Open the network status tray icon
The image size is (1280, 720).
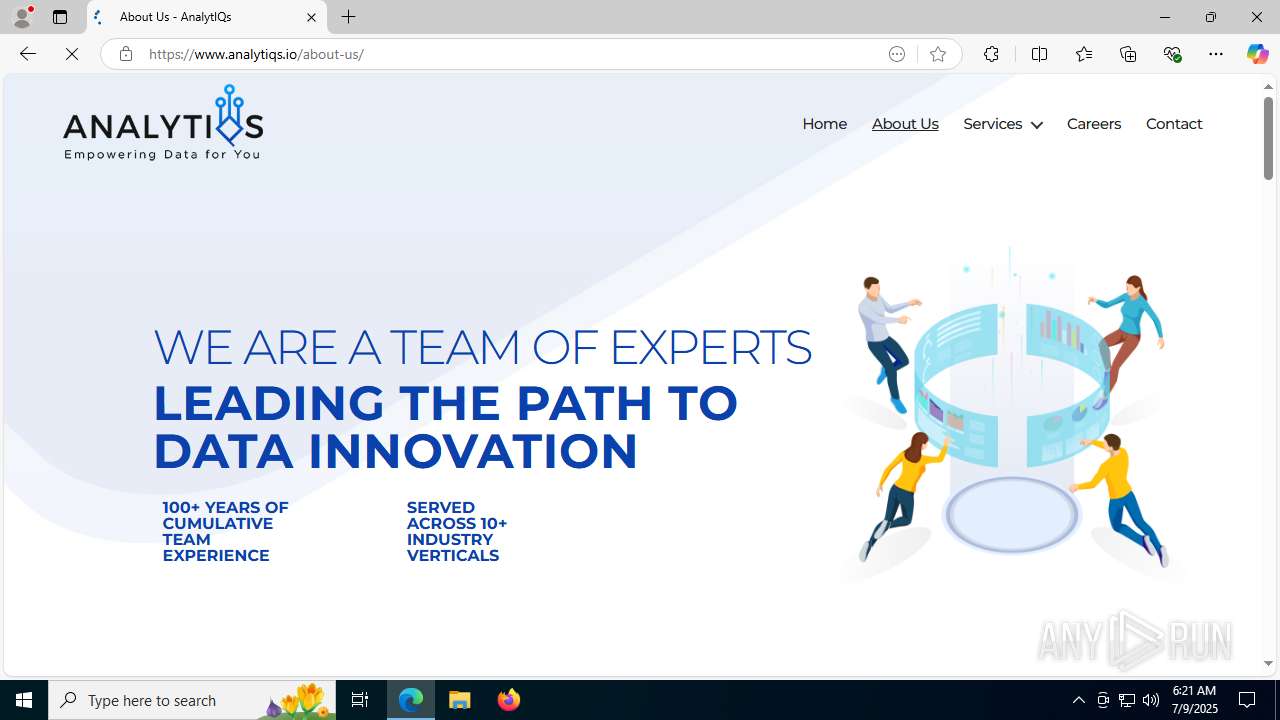pyautogui.click(x=1127, y=700)
